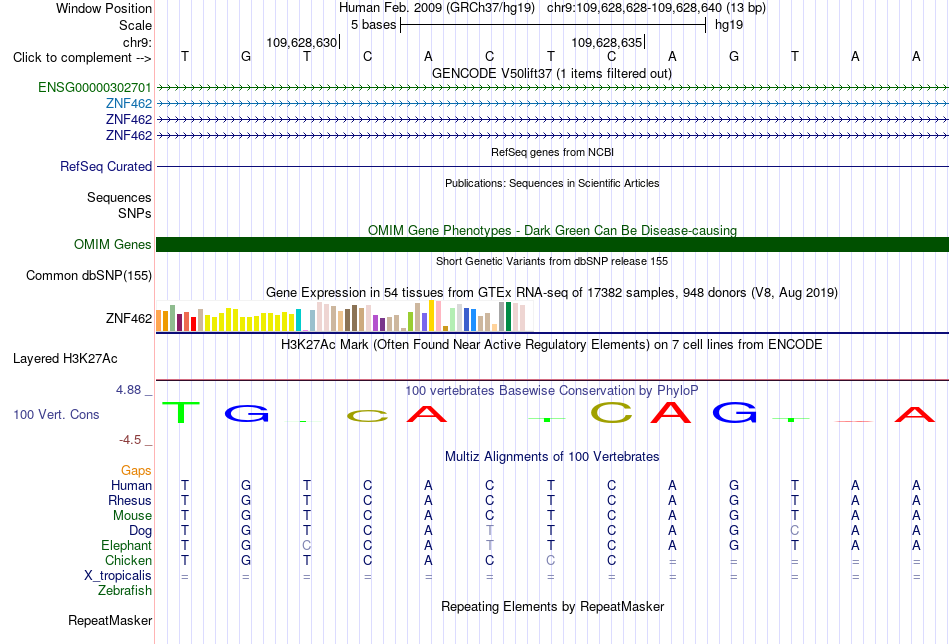Image resolution: width=950 pixels, height=644 pixels.
Task: Open the PhyloP Basewise Conservation title
Action: [552, 391]
